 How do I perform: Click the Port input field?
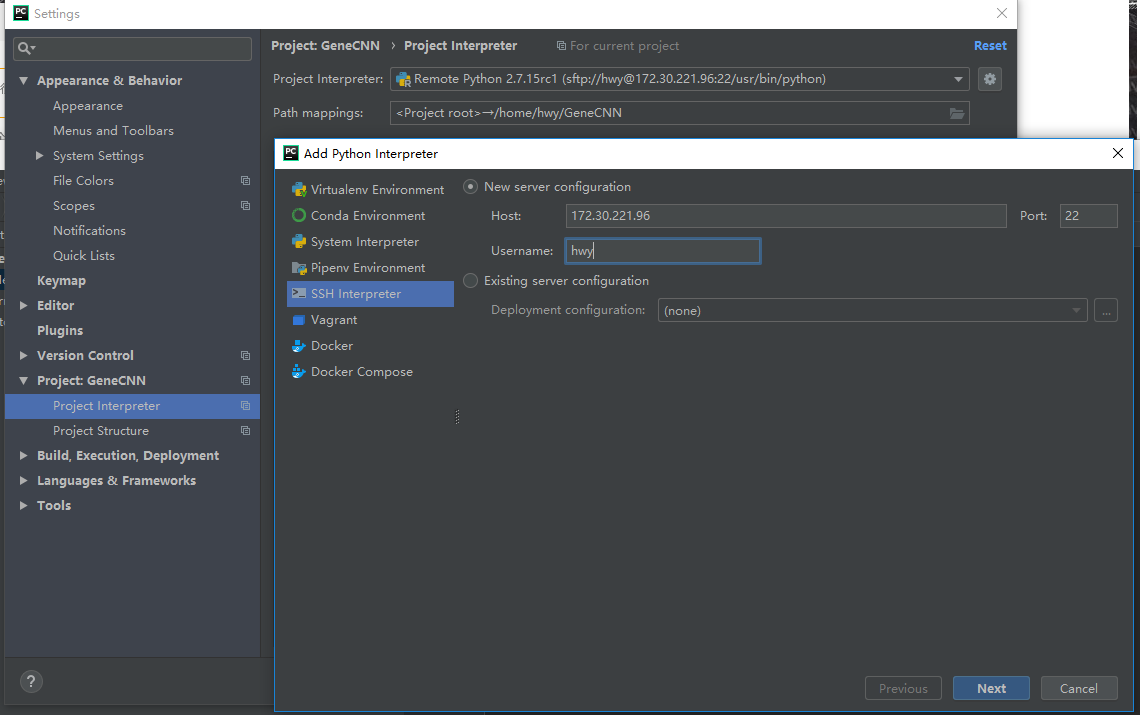click(1088, 216)
